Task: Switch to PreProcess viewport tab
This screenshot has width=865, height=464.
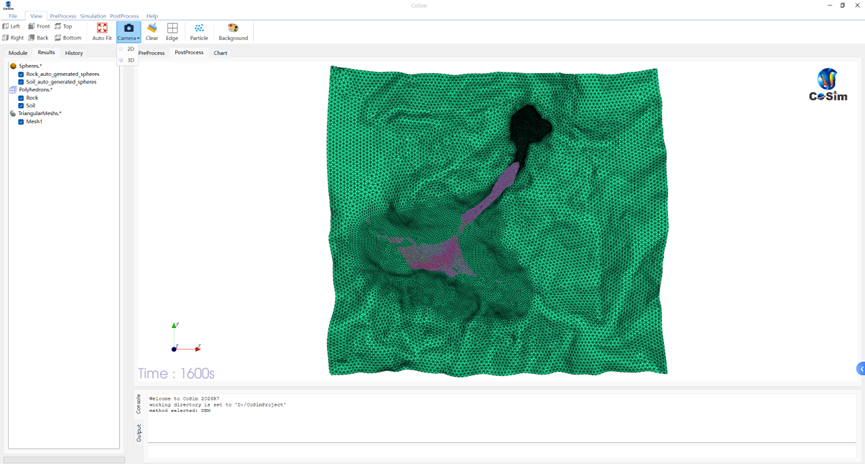Action: tap(152, 53)
